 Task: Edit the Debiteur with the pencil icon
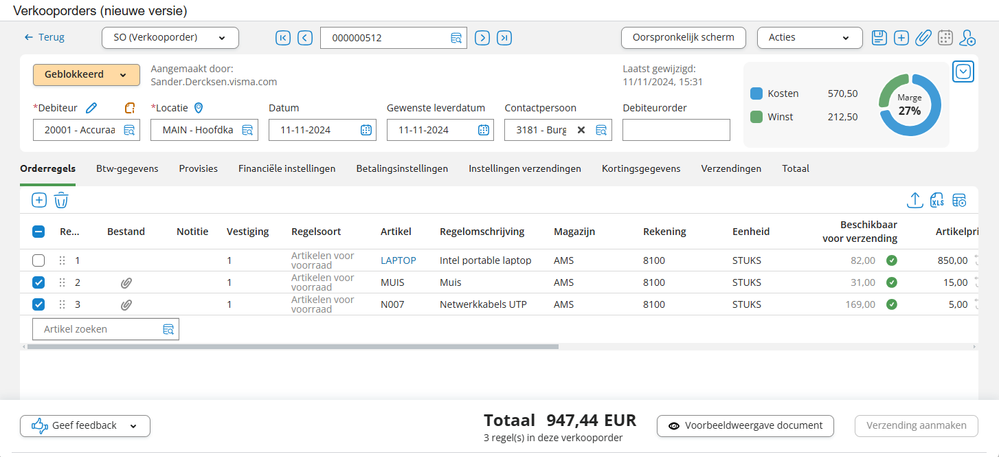[x=91, y=108]
